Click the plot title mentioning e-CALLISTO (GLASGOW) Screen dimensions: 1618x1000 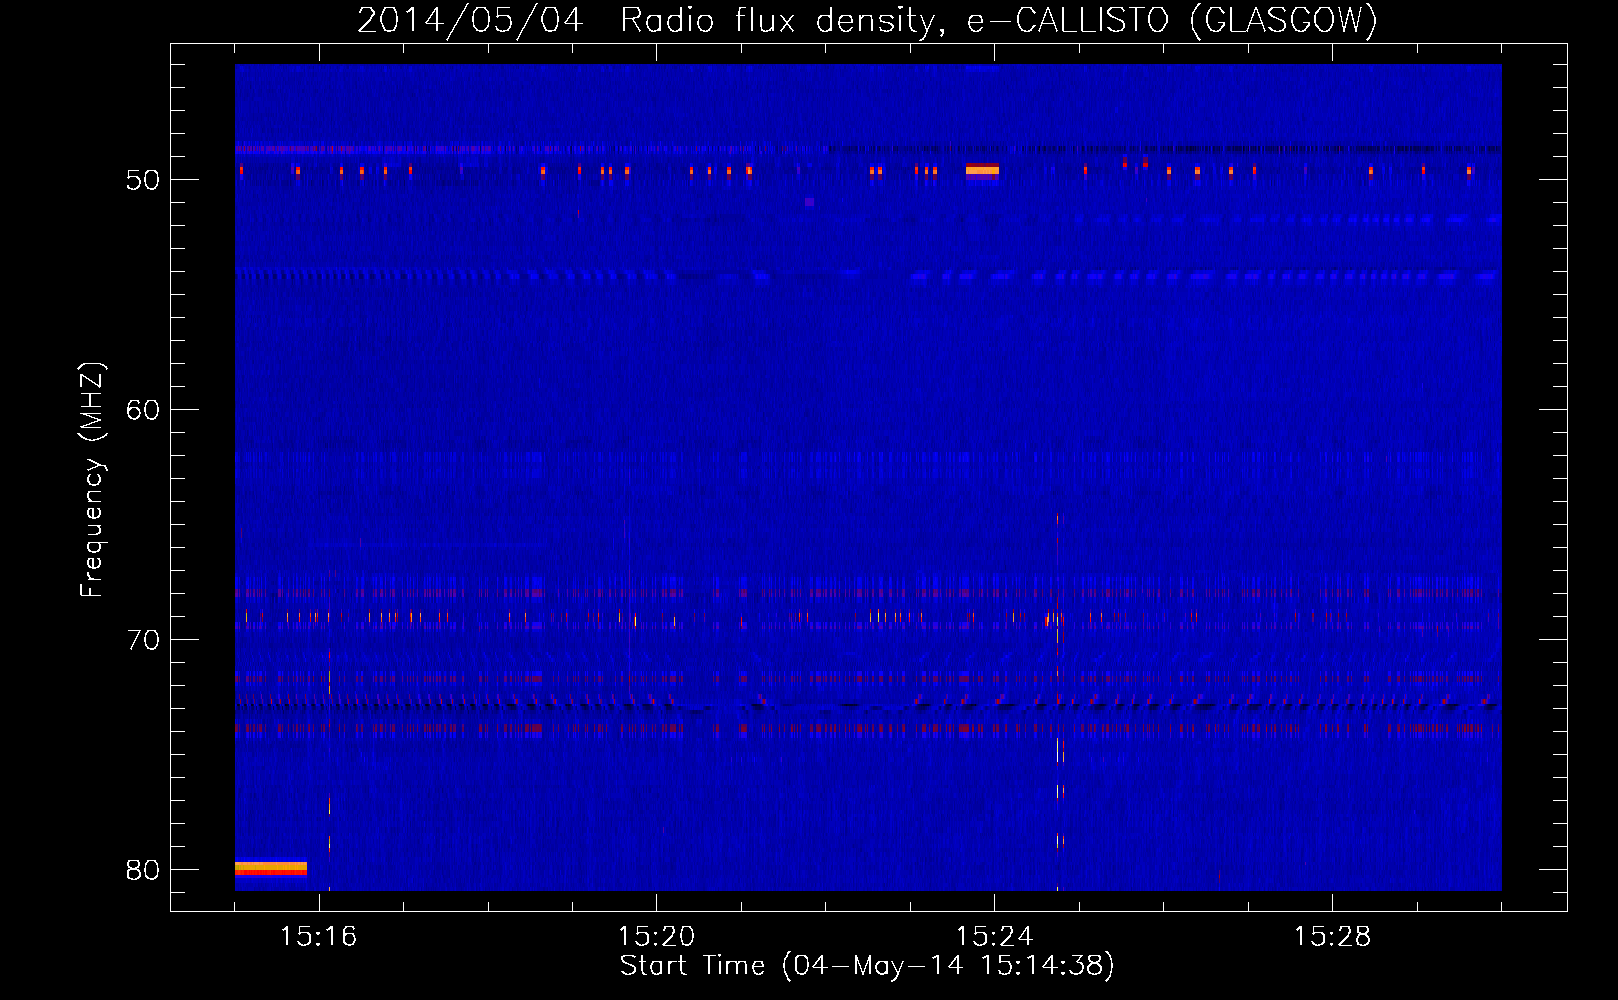867,20
